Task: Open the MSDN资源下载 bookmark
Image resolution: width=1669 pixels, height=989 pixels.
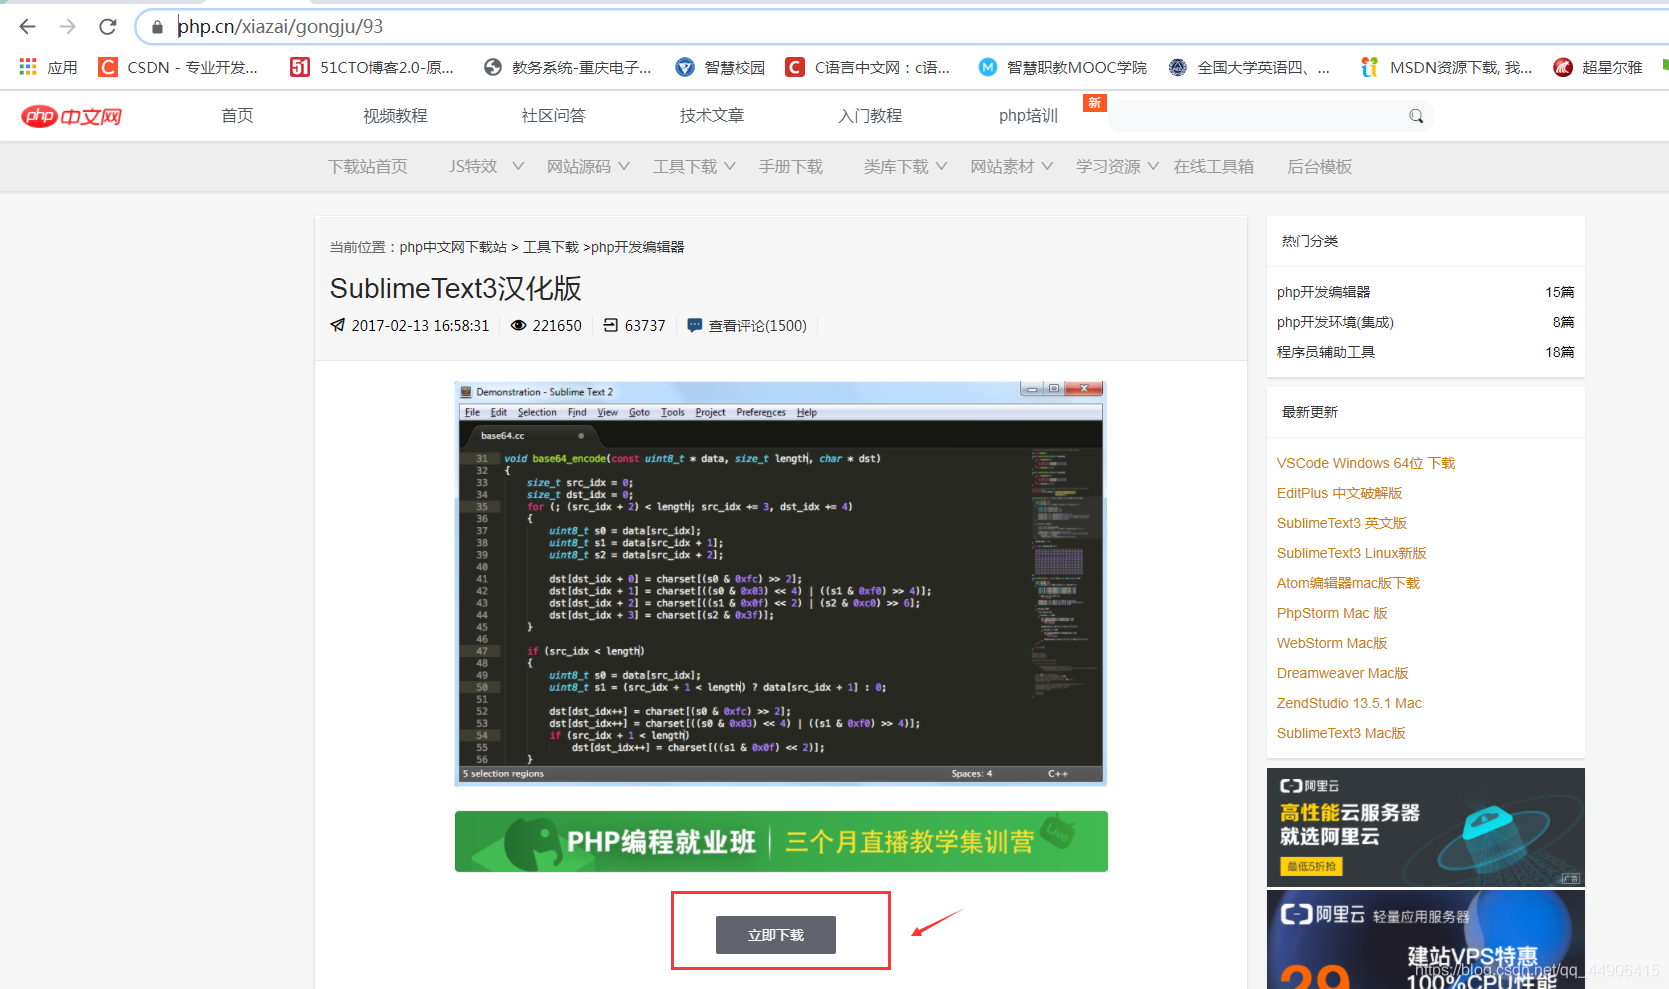Action: click(1446, 67)
